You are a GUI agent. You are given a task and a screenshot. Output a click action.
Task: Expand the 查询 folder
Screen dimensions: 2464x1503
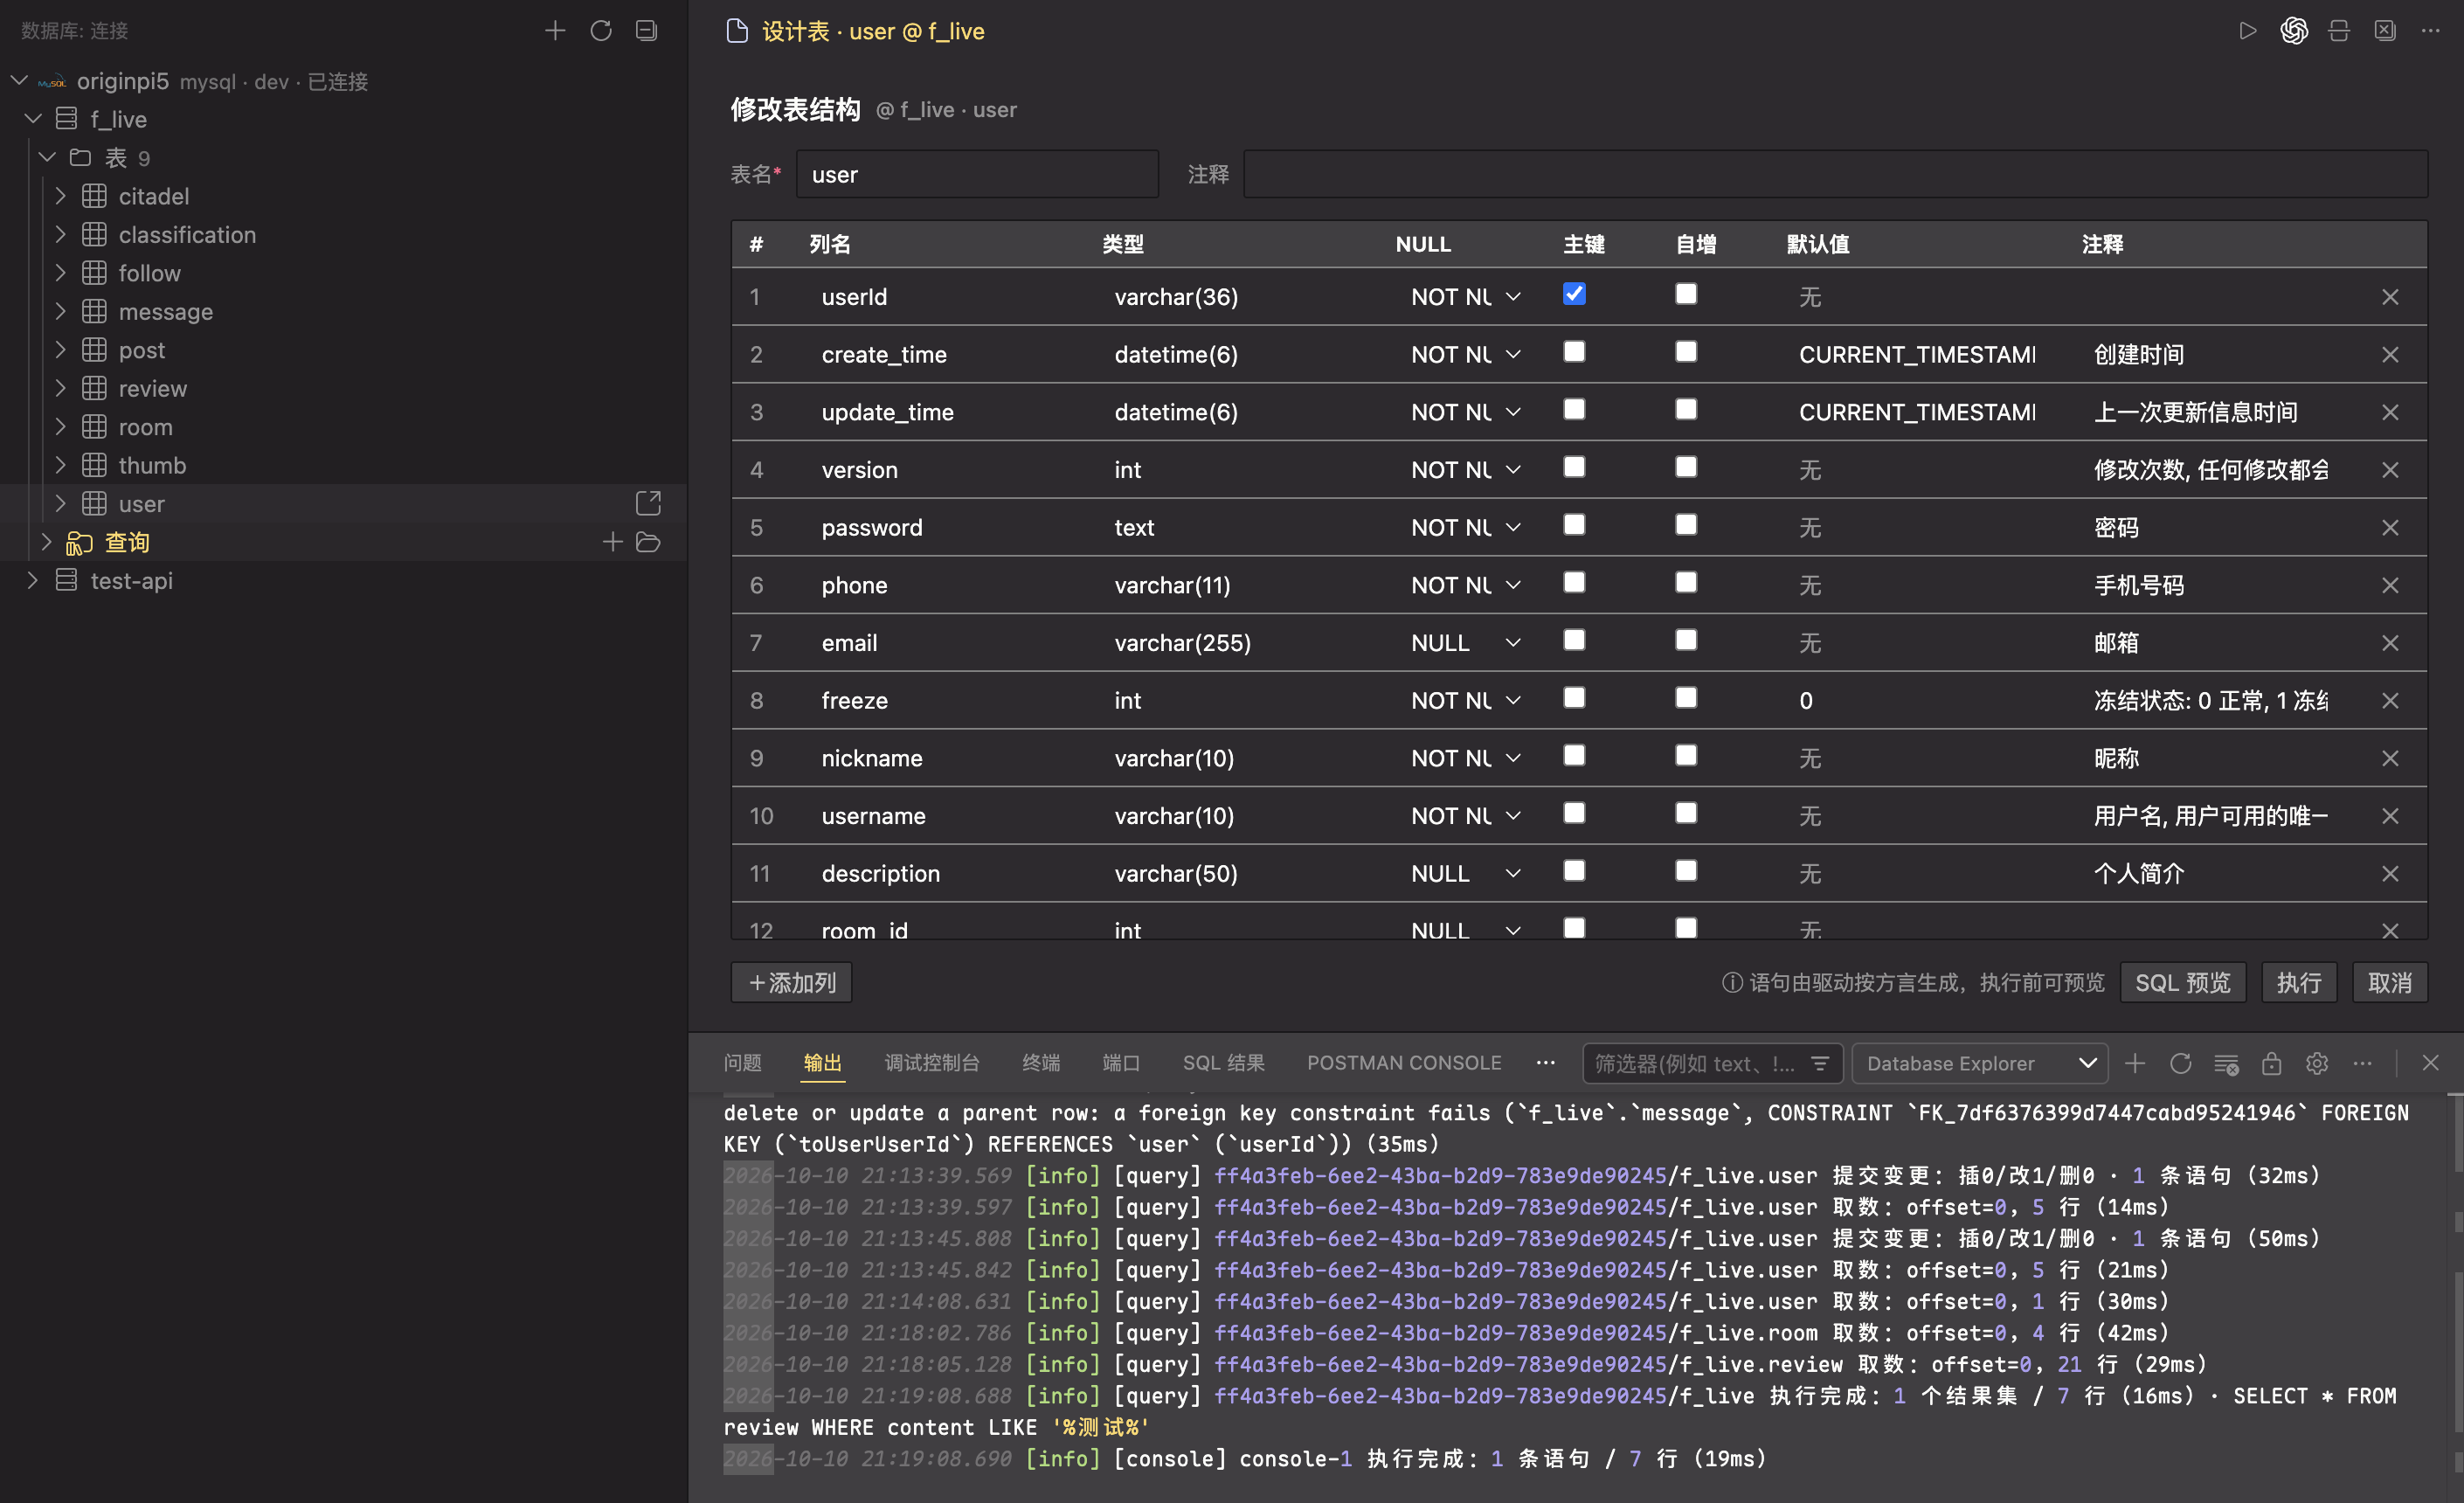[46, 542]
